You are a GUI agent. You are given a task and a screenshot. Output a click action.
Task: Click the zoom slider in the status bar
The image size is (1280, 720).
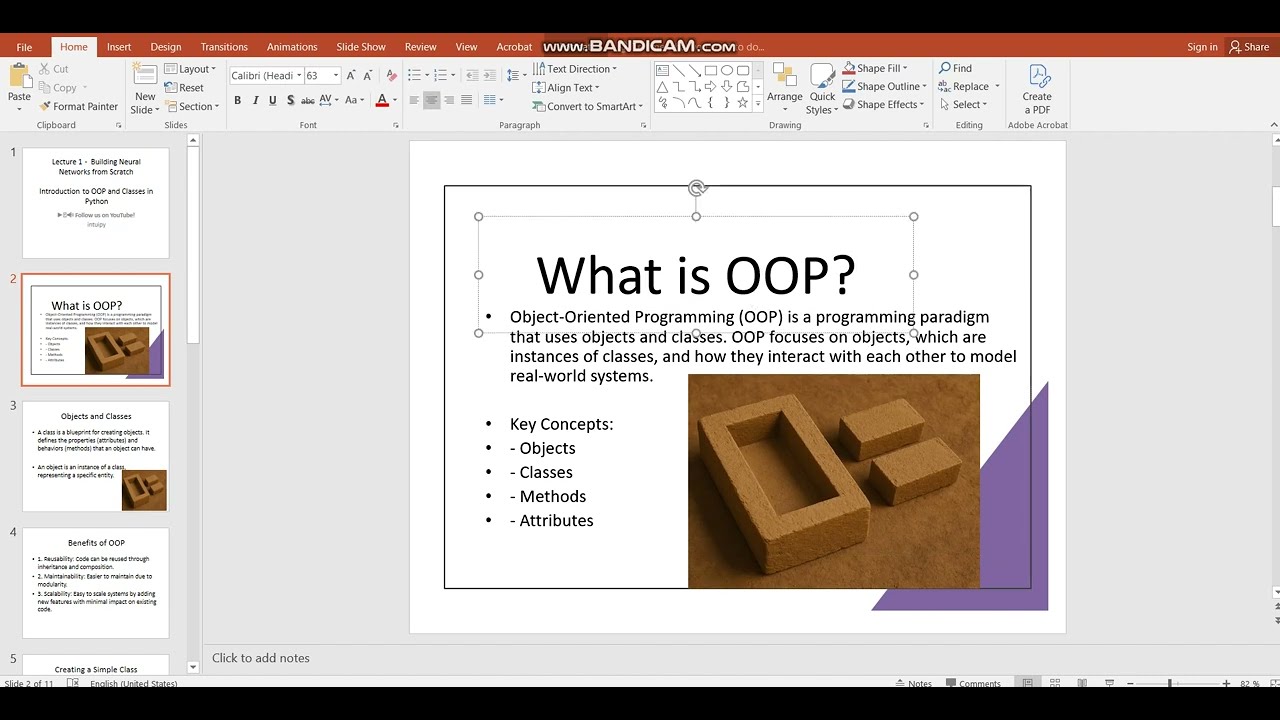coord(1178,684)
